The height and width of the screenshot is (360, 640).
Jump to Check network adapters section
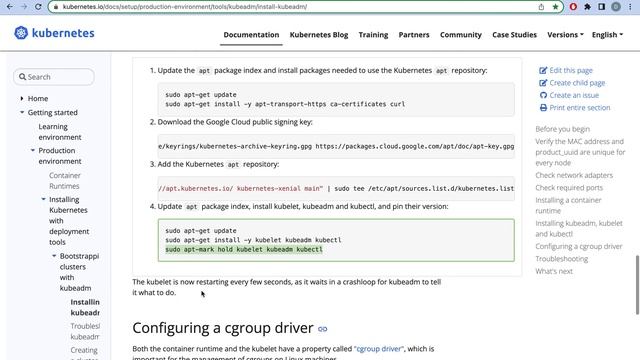tap(574, 175)
